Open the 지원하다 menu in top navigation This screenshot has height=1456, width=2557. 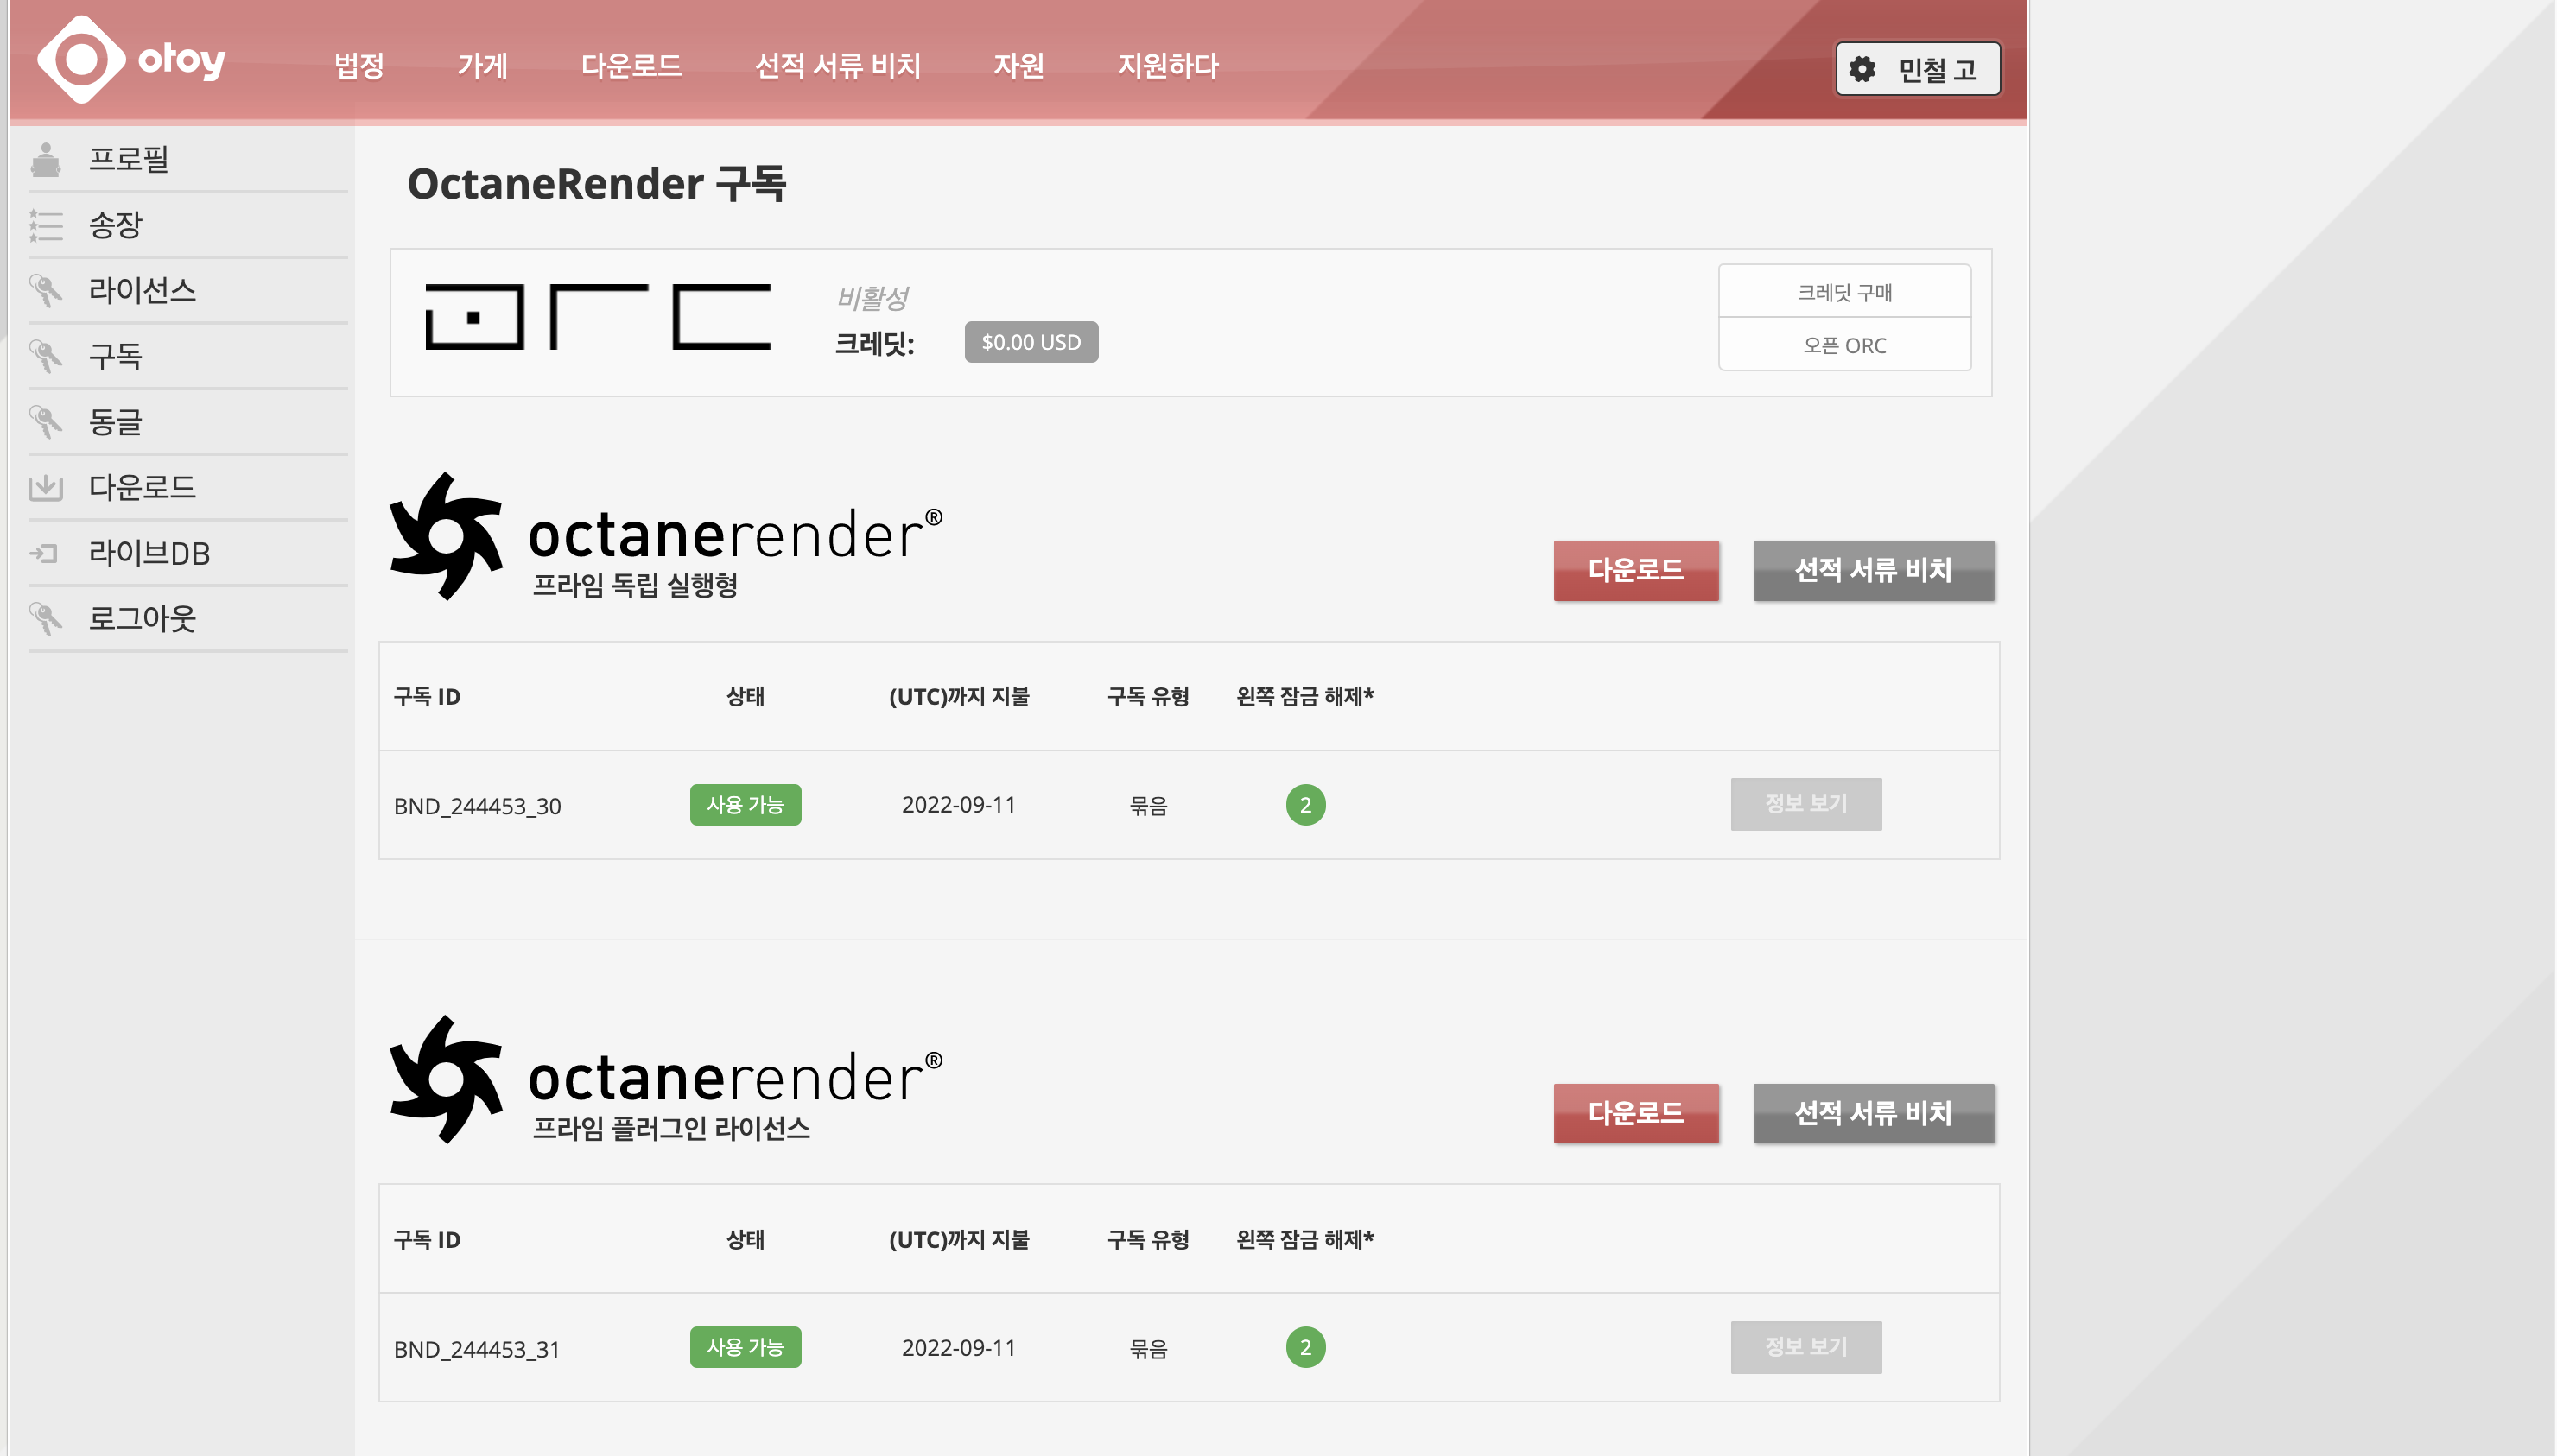click(x=1168, y=66)
